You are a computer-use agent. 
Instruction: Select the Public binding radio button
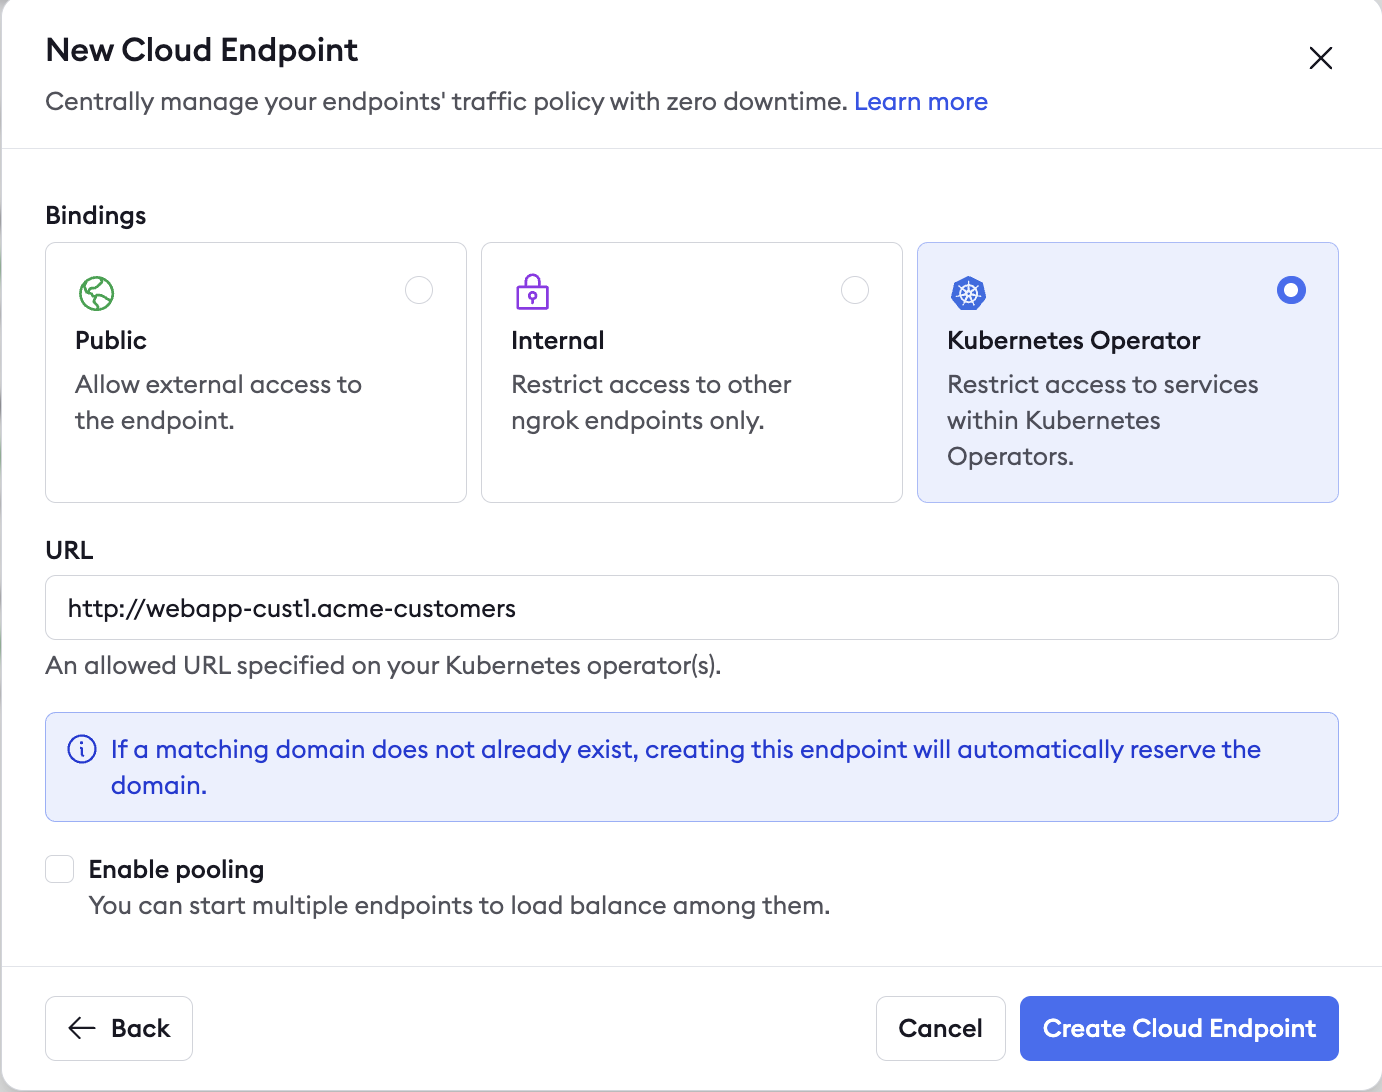tap(419, 290)
